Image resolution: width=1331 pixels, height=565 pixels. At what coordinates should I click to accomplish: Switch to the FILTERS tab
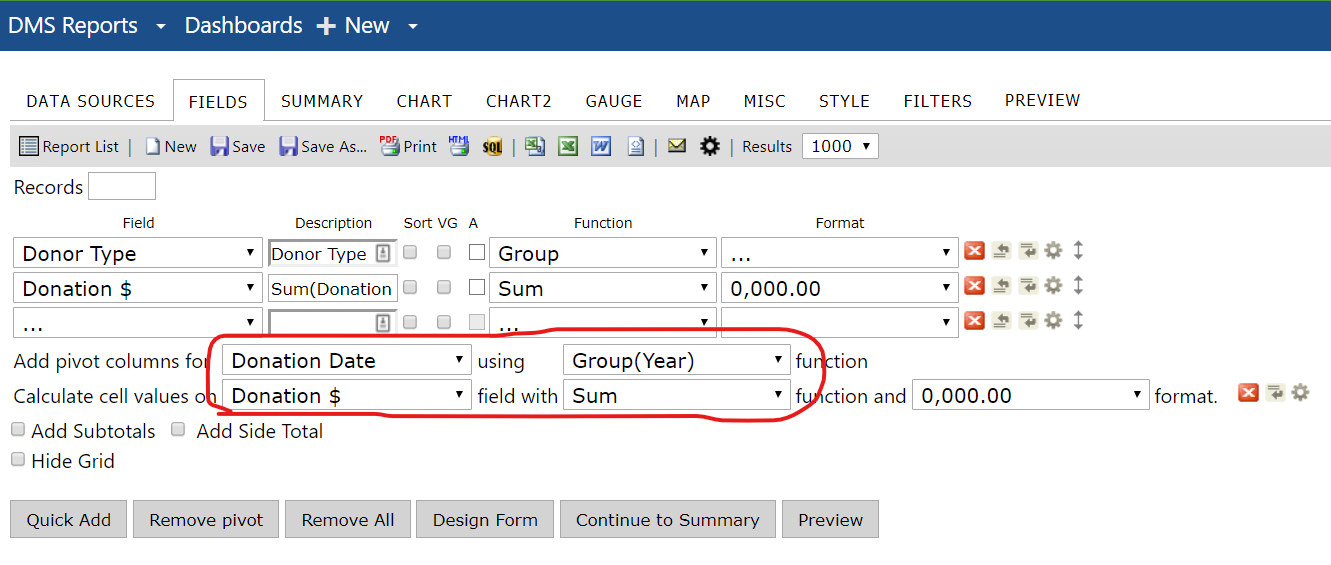(937, 101)
